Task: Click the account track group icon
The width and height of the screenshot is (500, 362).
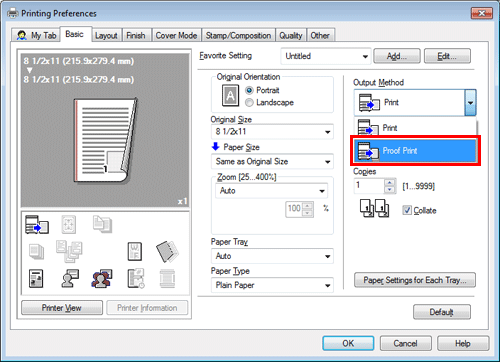Action: tap(101, 279)
